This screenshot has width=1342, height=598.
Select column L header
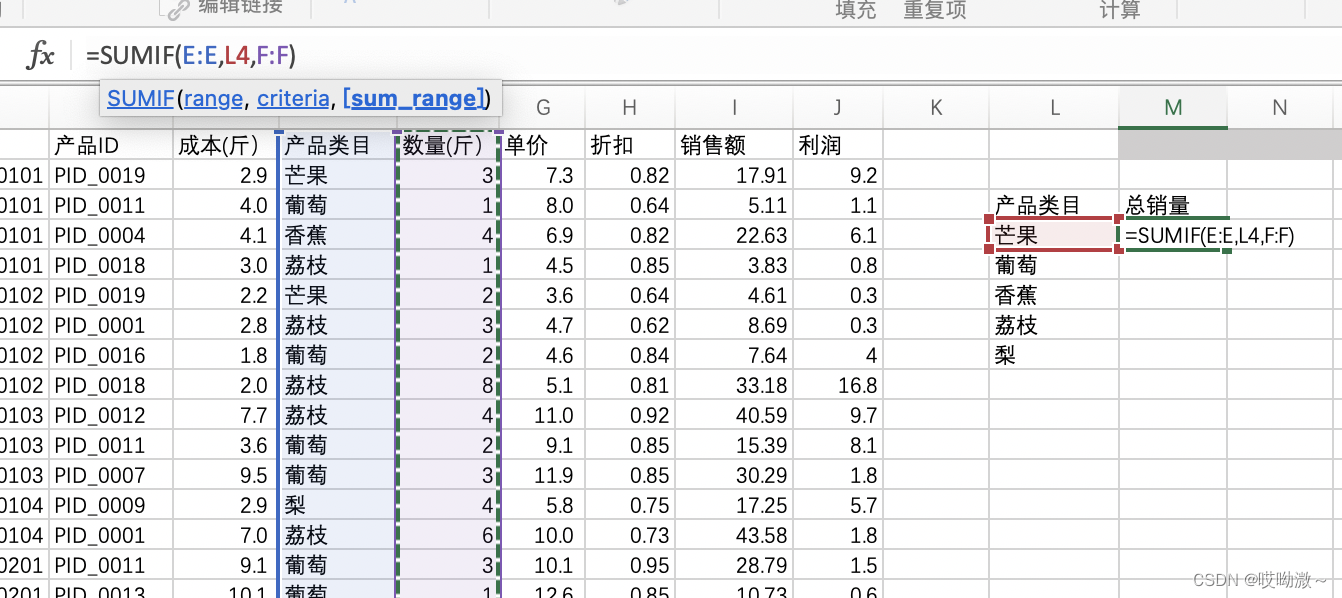coord(1055,108)
